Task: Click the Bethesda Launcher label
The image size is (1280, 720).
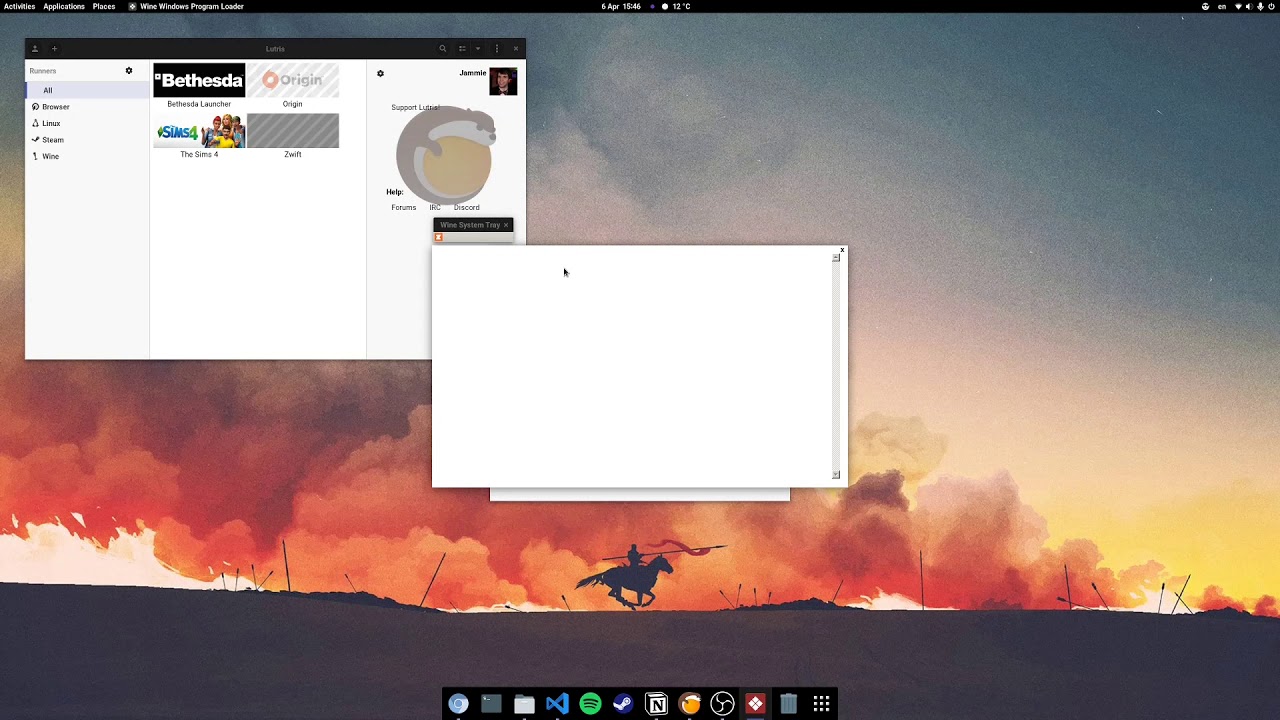Action: 199,104
